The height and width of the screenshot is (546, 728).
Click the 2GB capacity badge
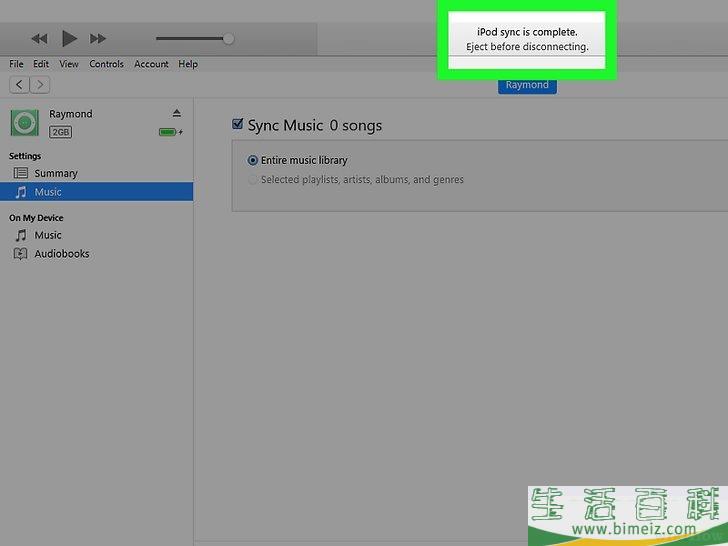click(x=60, y=132)
